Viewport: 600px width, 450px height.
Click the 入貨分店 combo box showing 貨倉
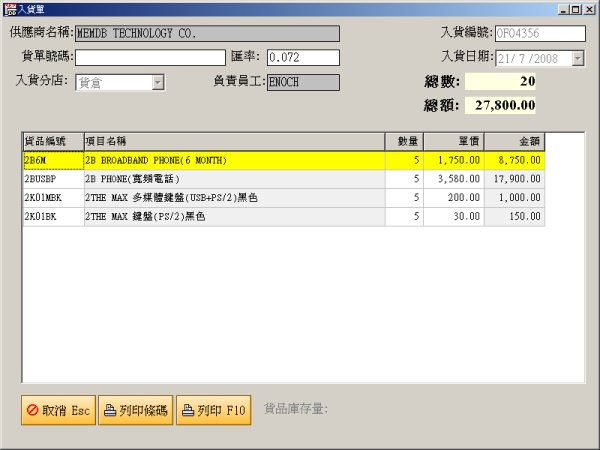(120, 82)
